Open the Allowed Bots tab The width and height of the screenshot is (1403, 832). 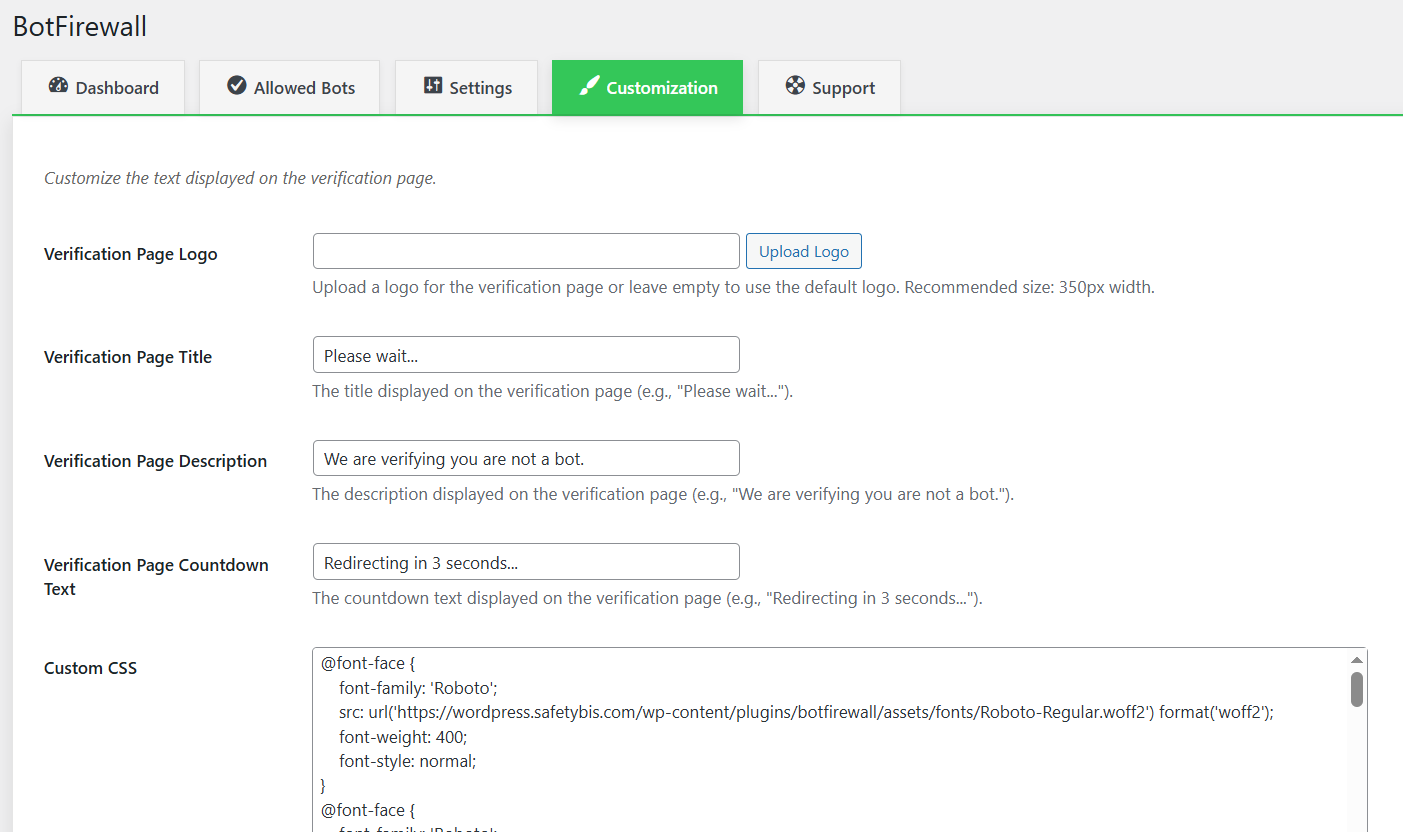(x=289, y=87)
